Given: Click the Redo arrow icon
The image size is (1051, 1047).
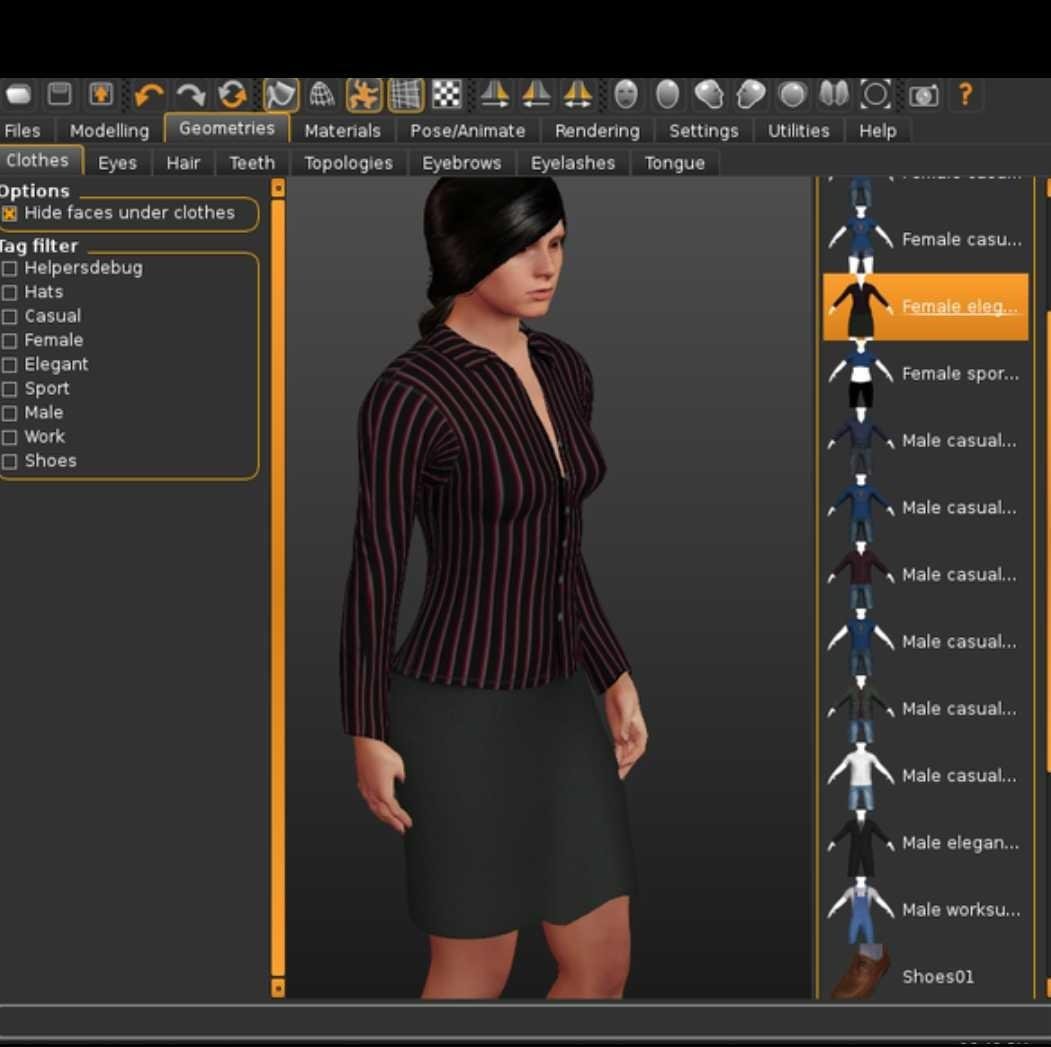Looking at the screenshot, I should (x=190, y=95).
